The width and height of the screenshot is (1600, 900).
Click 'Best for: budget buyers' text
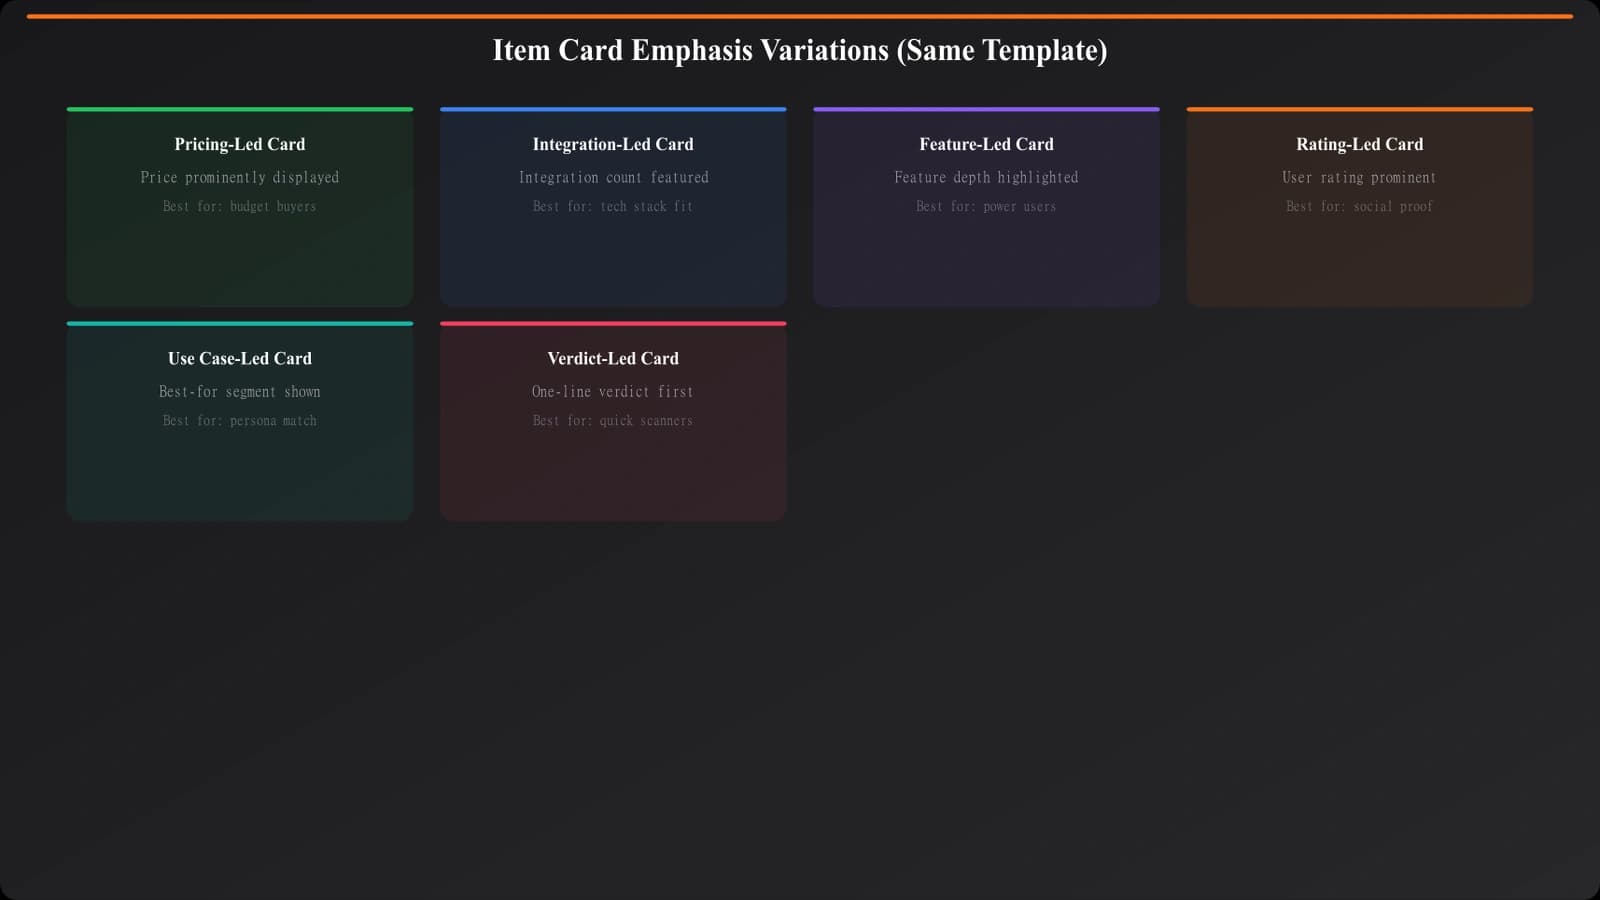click(240, 207)
